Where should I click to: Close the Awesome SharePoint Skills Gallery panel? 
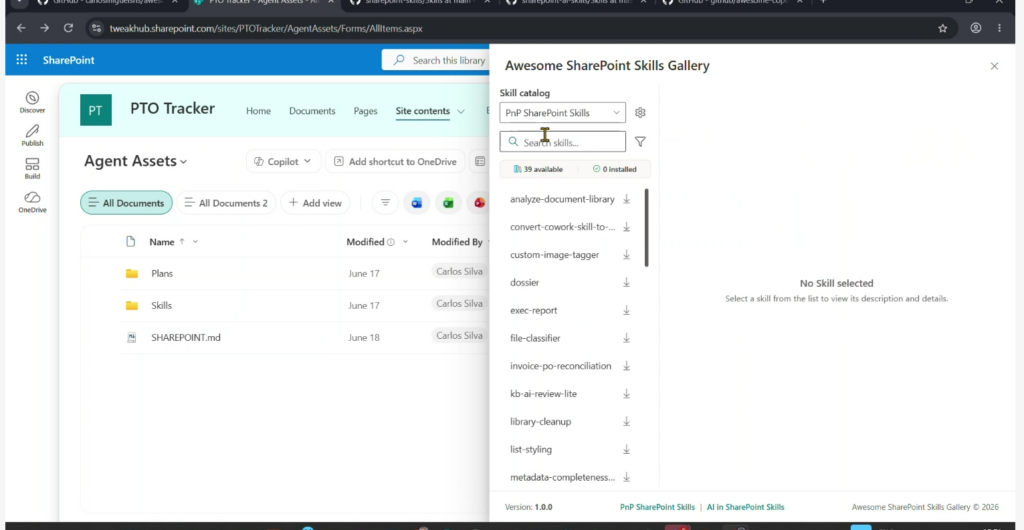(x=994, y=66)
